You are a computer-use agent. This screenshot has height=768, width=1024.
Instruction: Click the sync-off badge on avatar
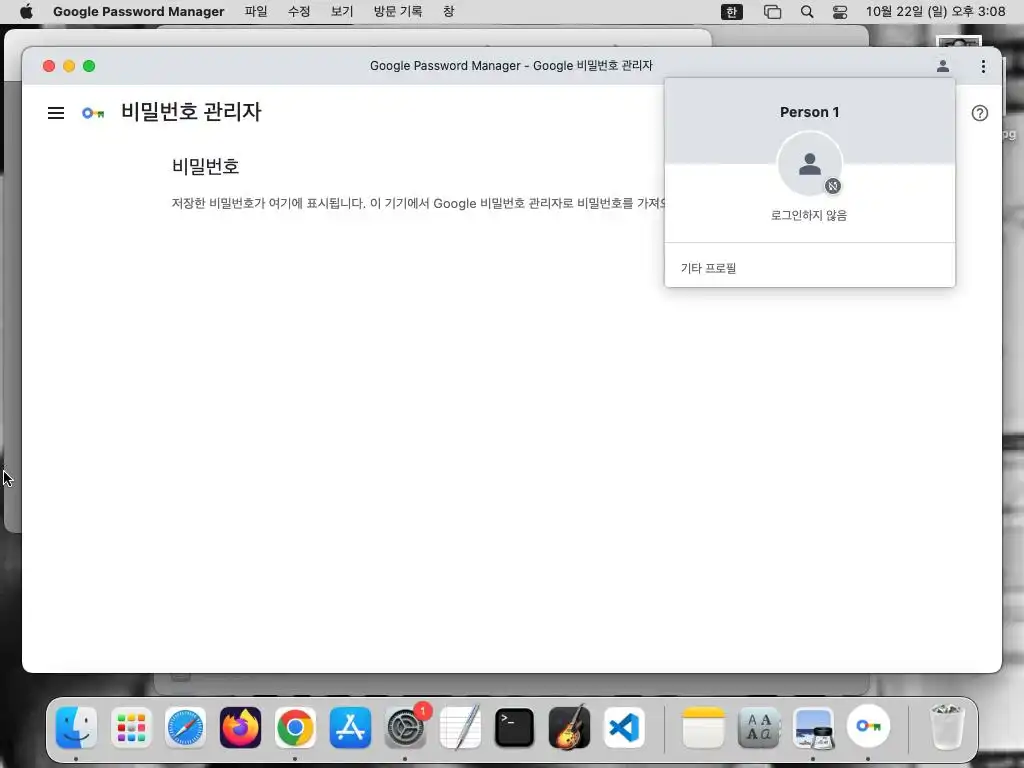coord(832,186)
